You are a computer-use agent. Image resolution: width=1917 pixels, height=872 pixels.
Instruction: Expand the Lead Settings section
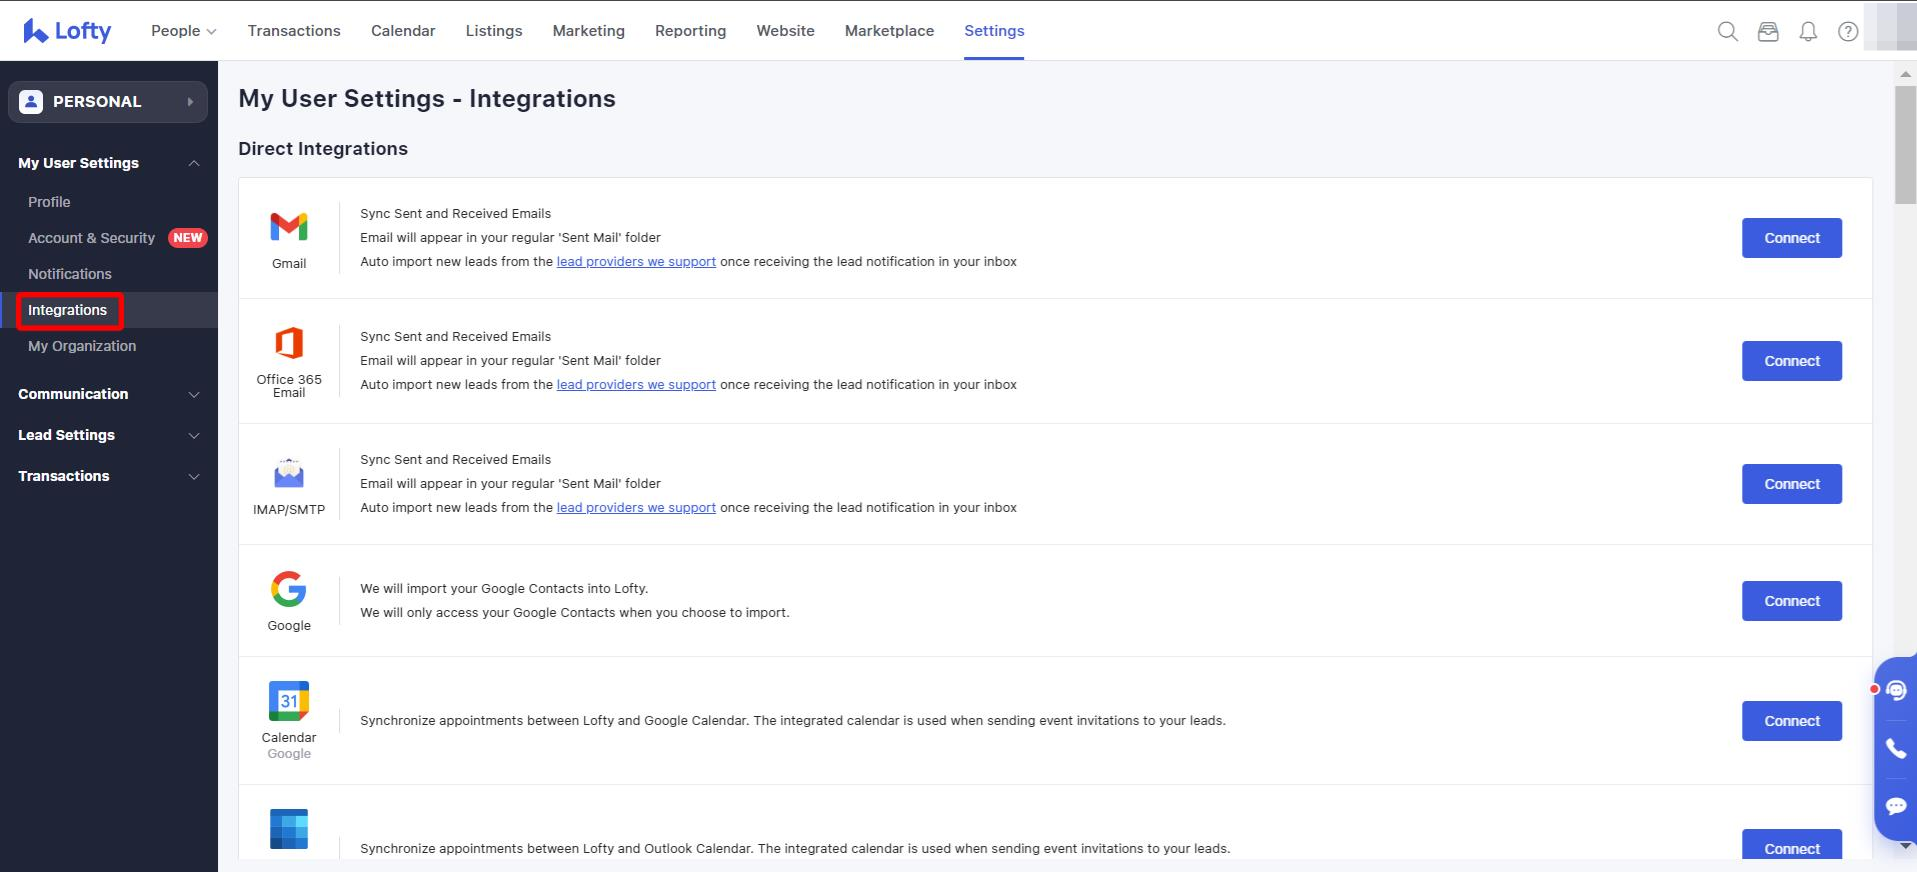(x=108, y=435)
